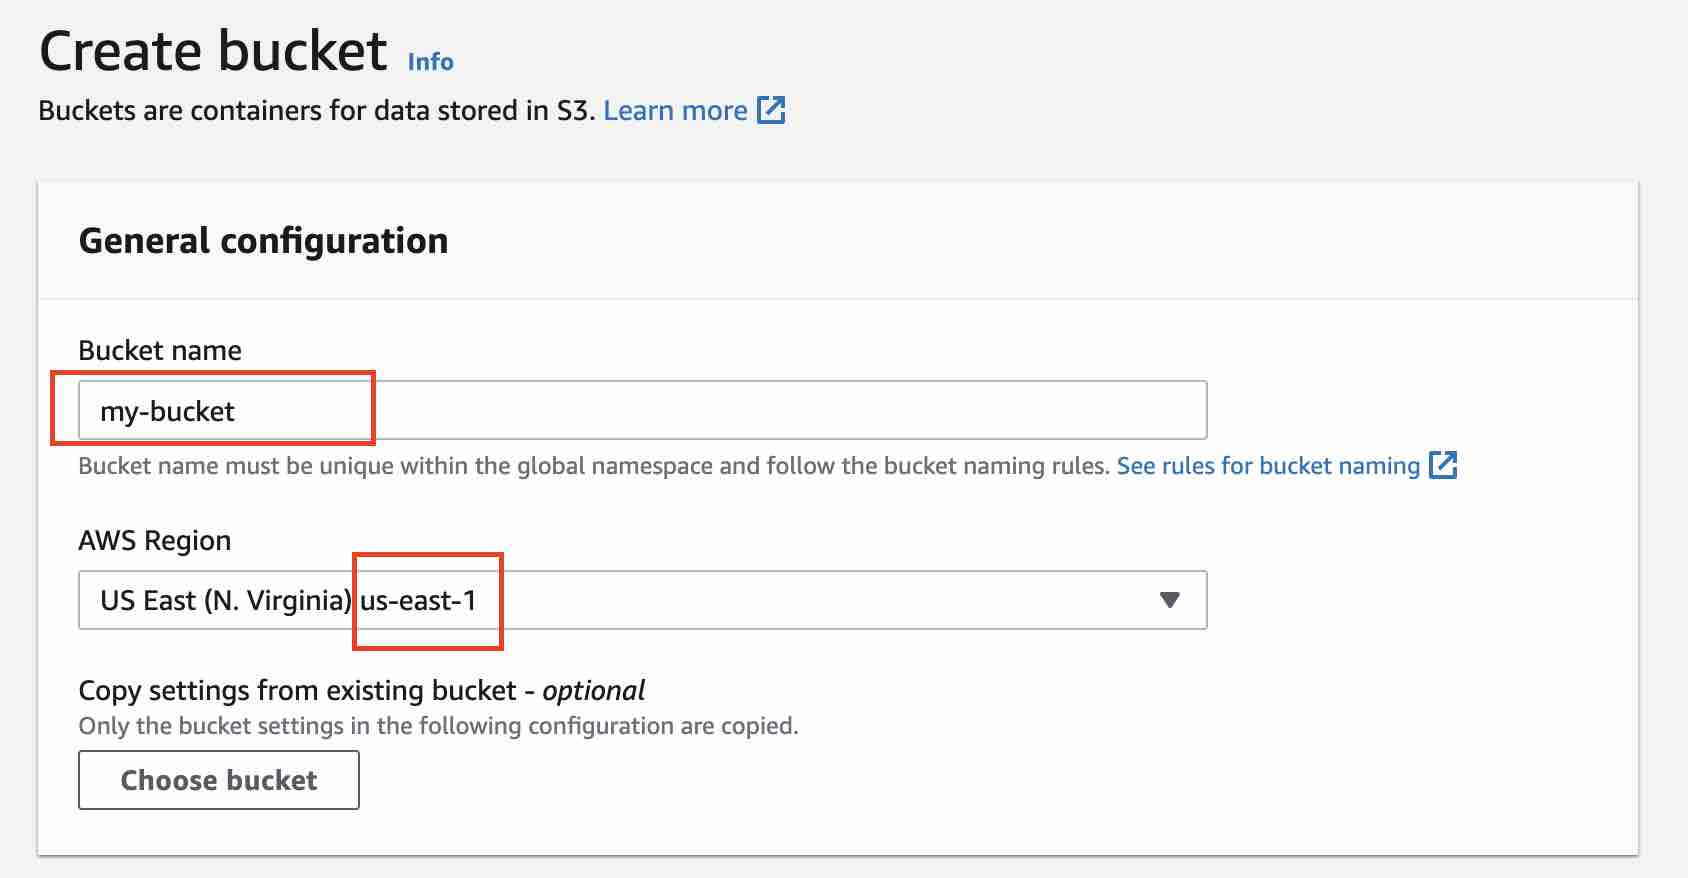The height and width of the screenshot is (878, 1688).
Task: Click external link icon after bucket naming rules
Action: pyautogui.click(x=1443, y=465)
